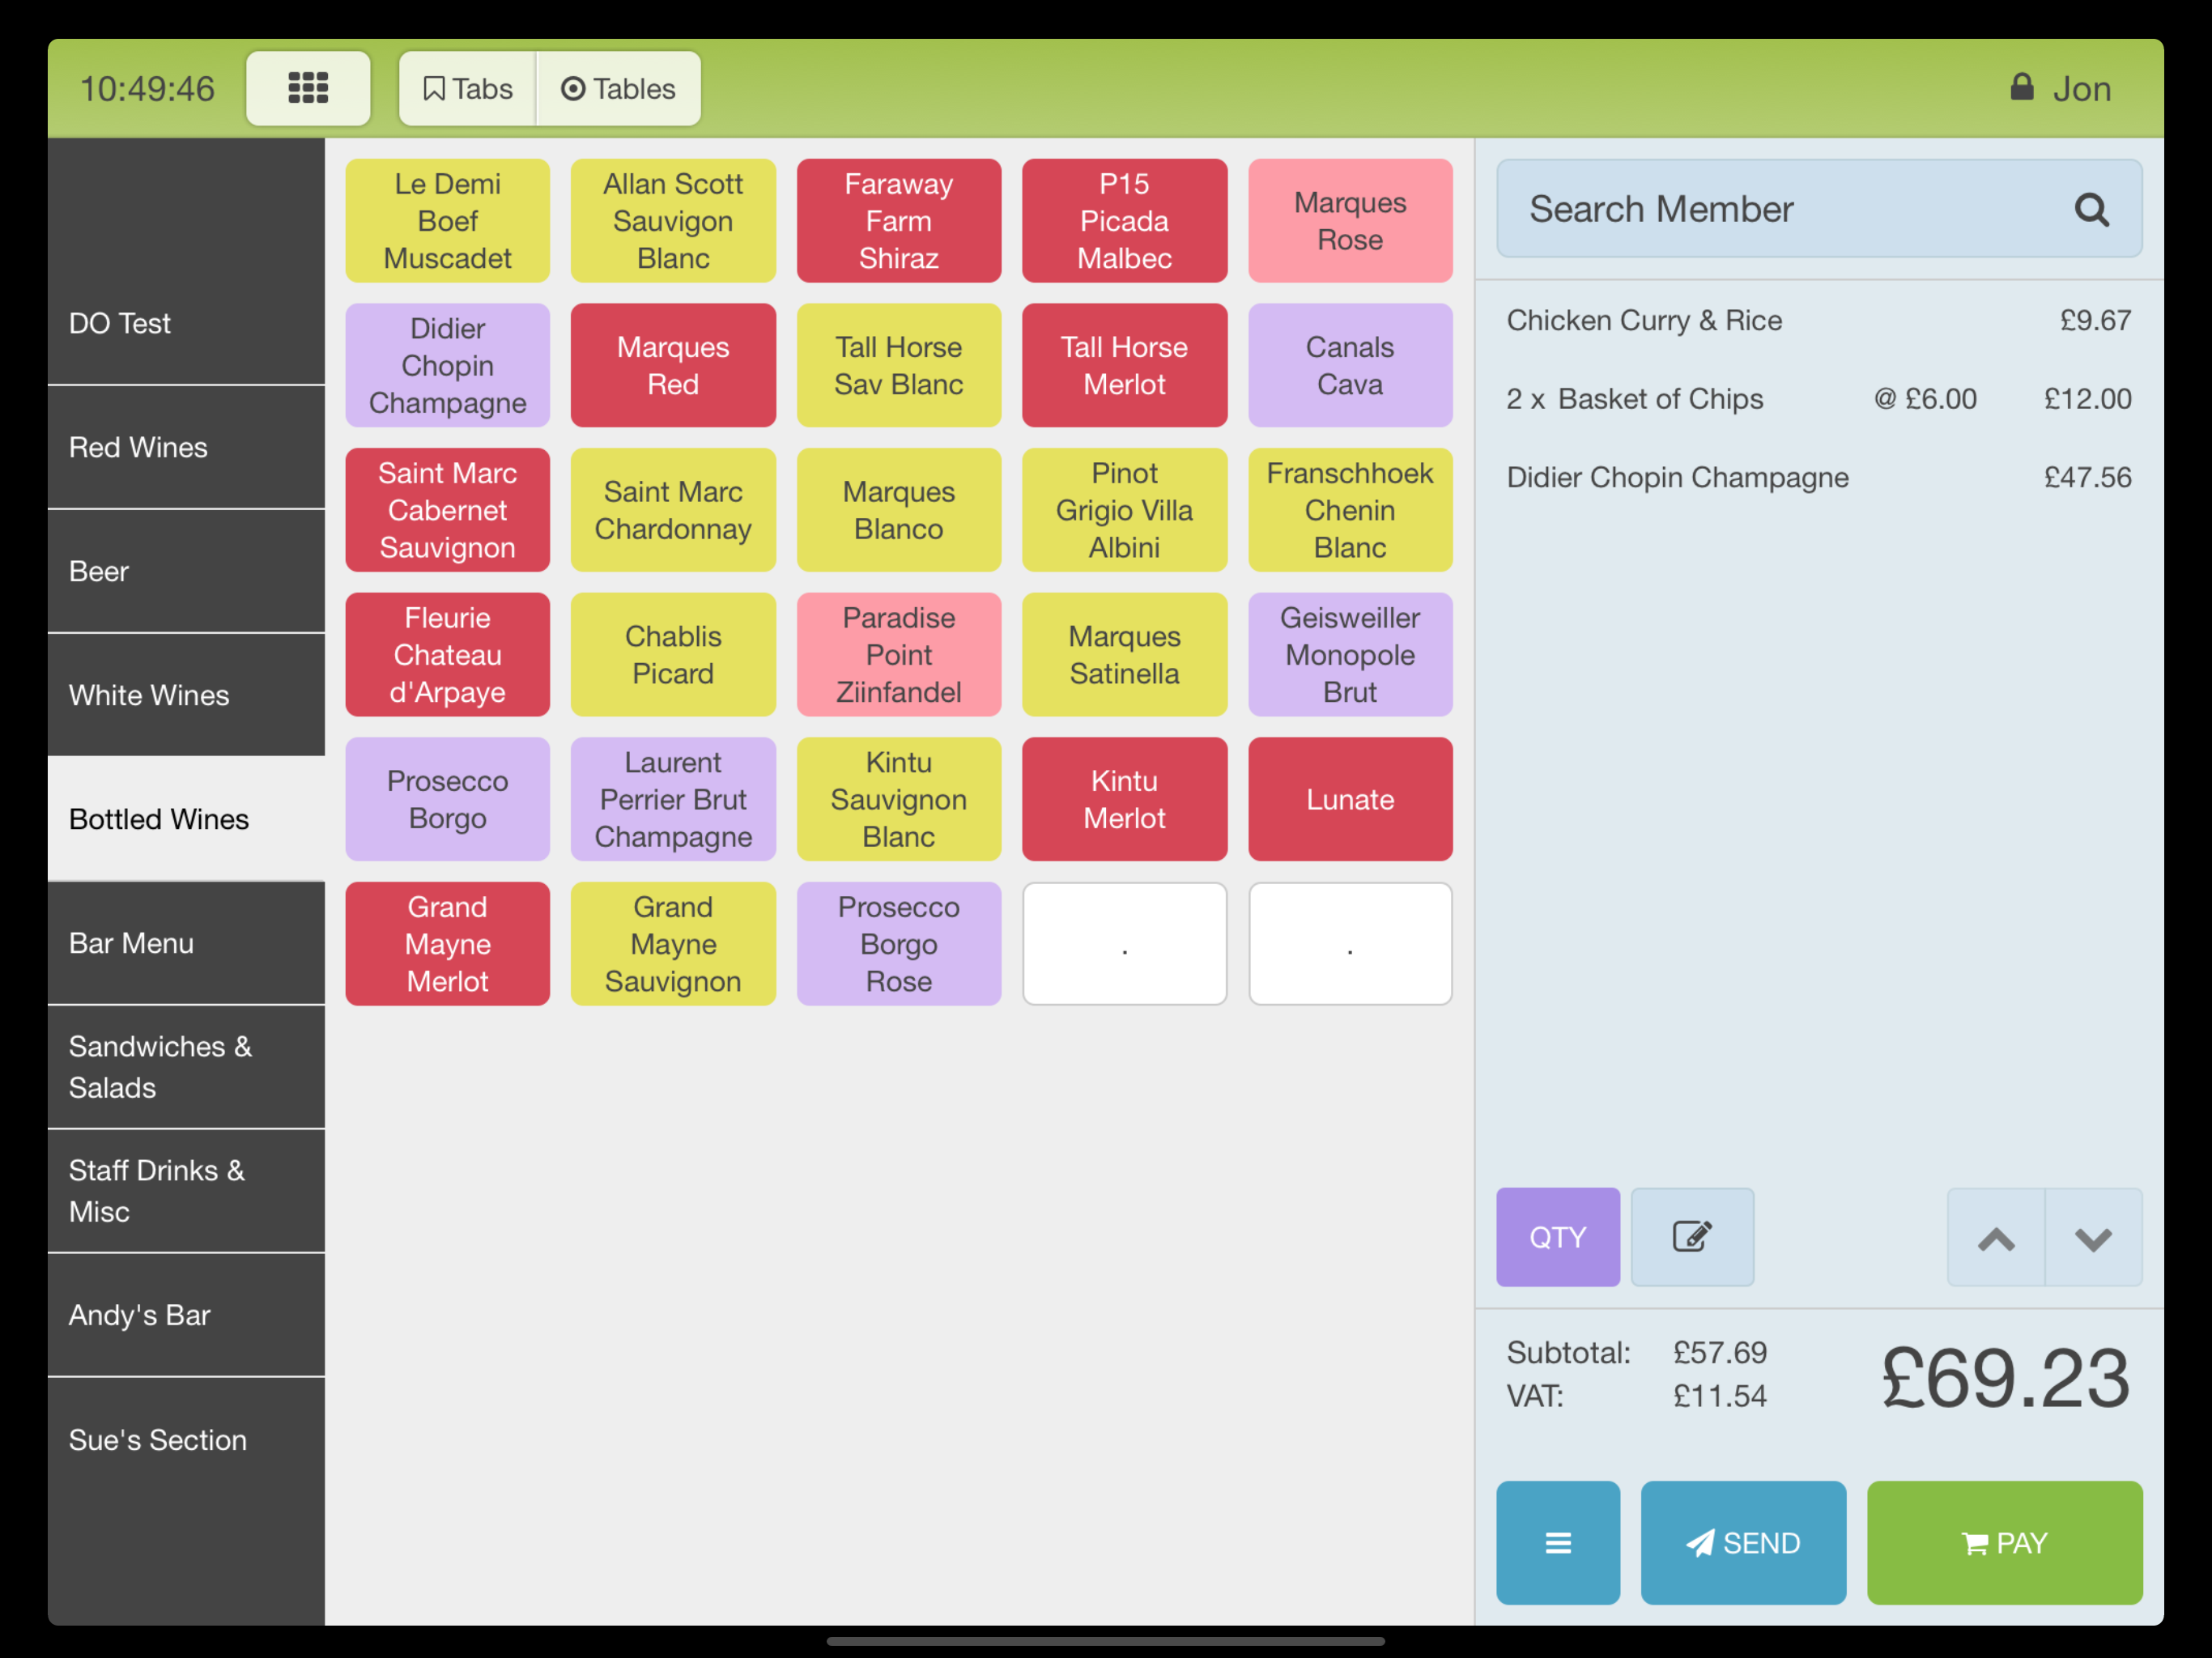Add Prosecco Borgo Rose to order
Viewport: 2212px width, 1658px height.
click(x=898, y=944)
